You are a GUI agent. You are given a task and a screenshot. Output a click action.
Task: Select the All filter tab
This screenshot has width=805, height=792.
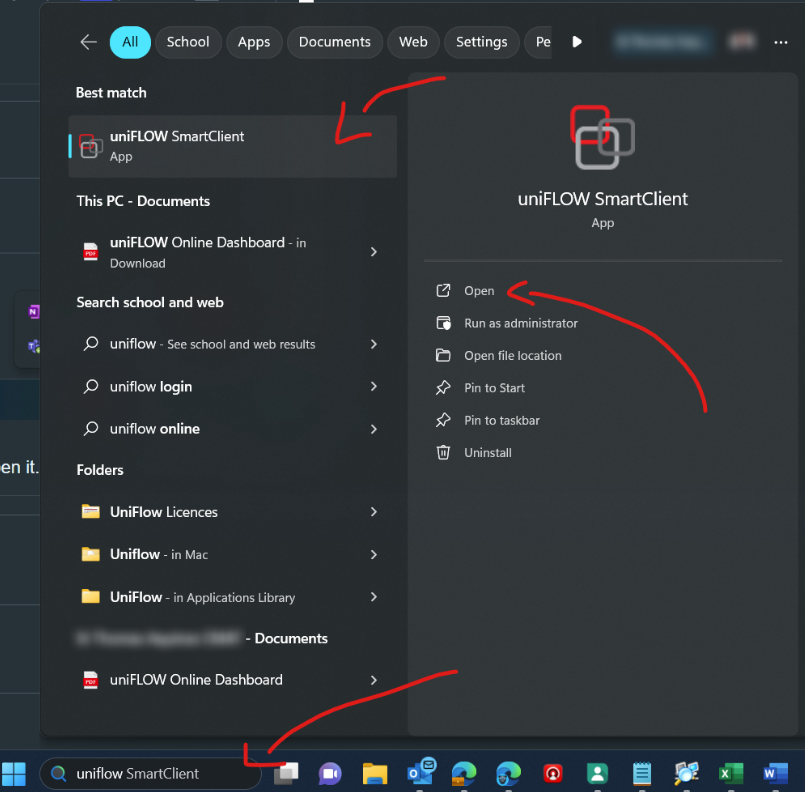130,42
